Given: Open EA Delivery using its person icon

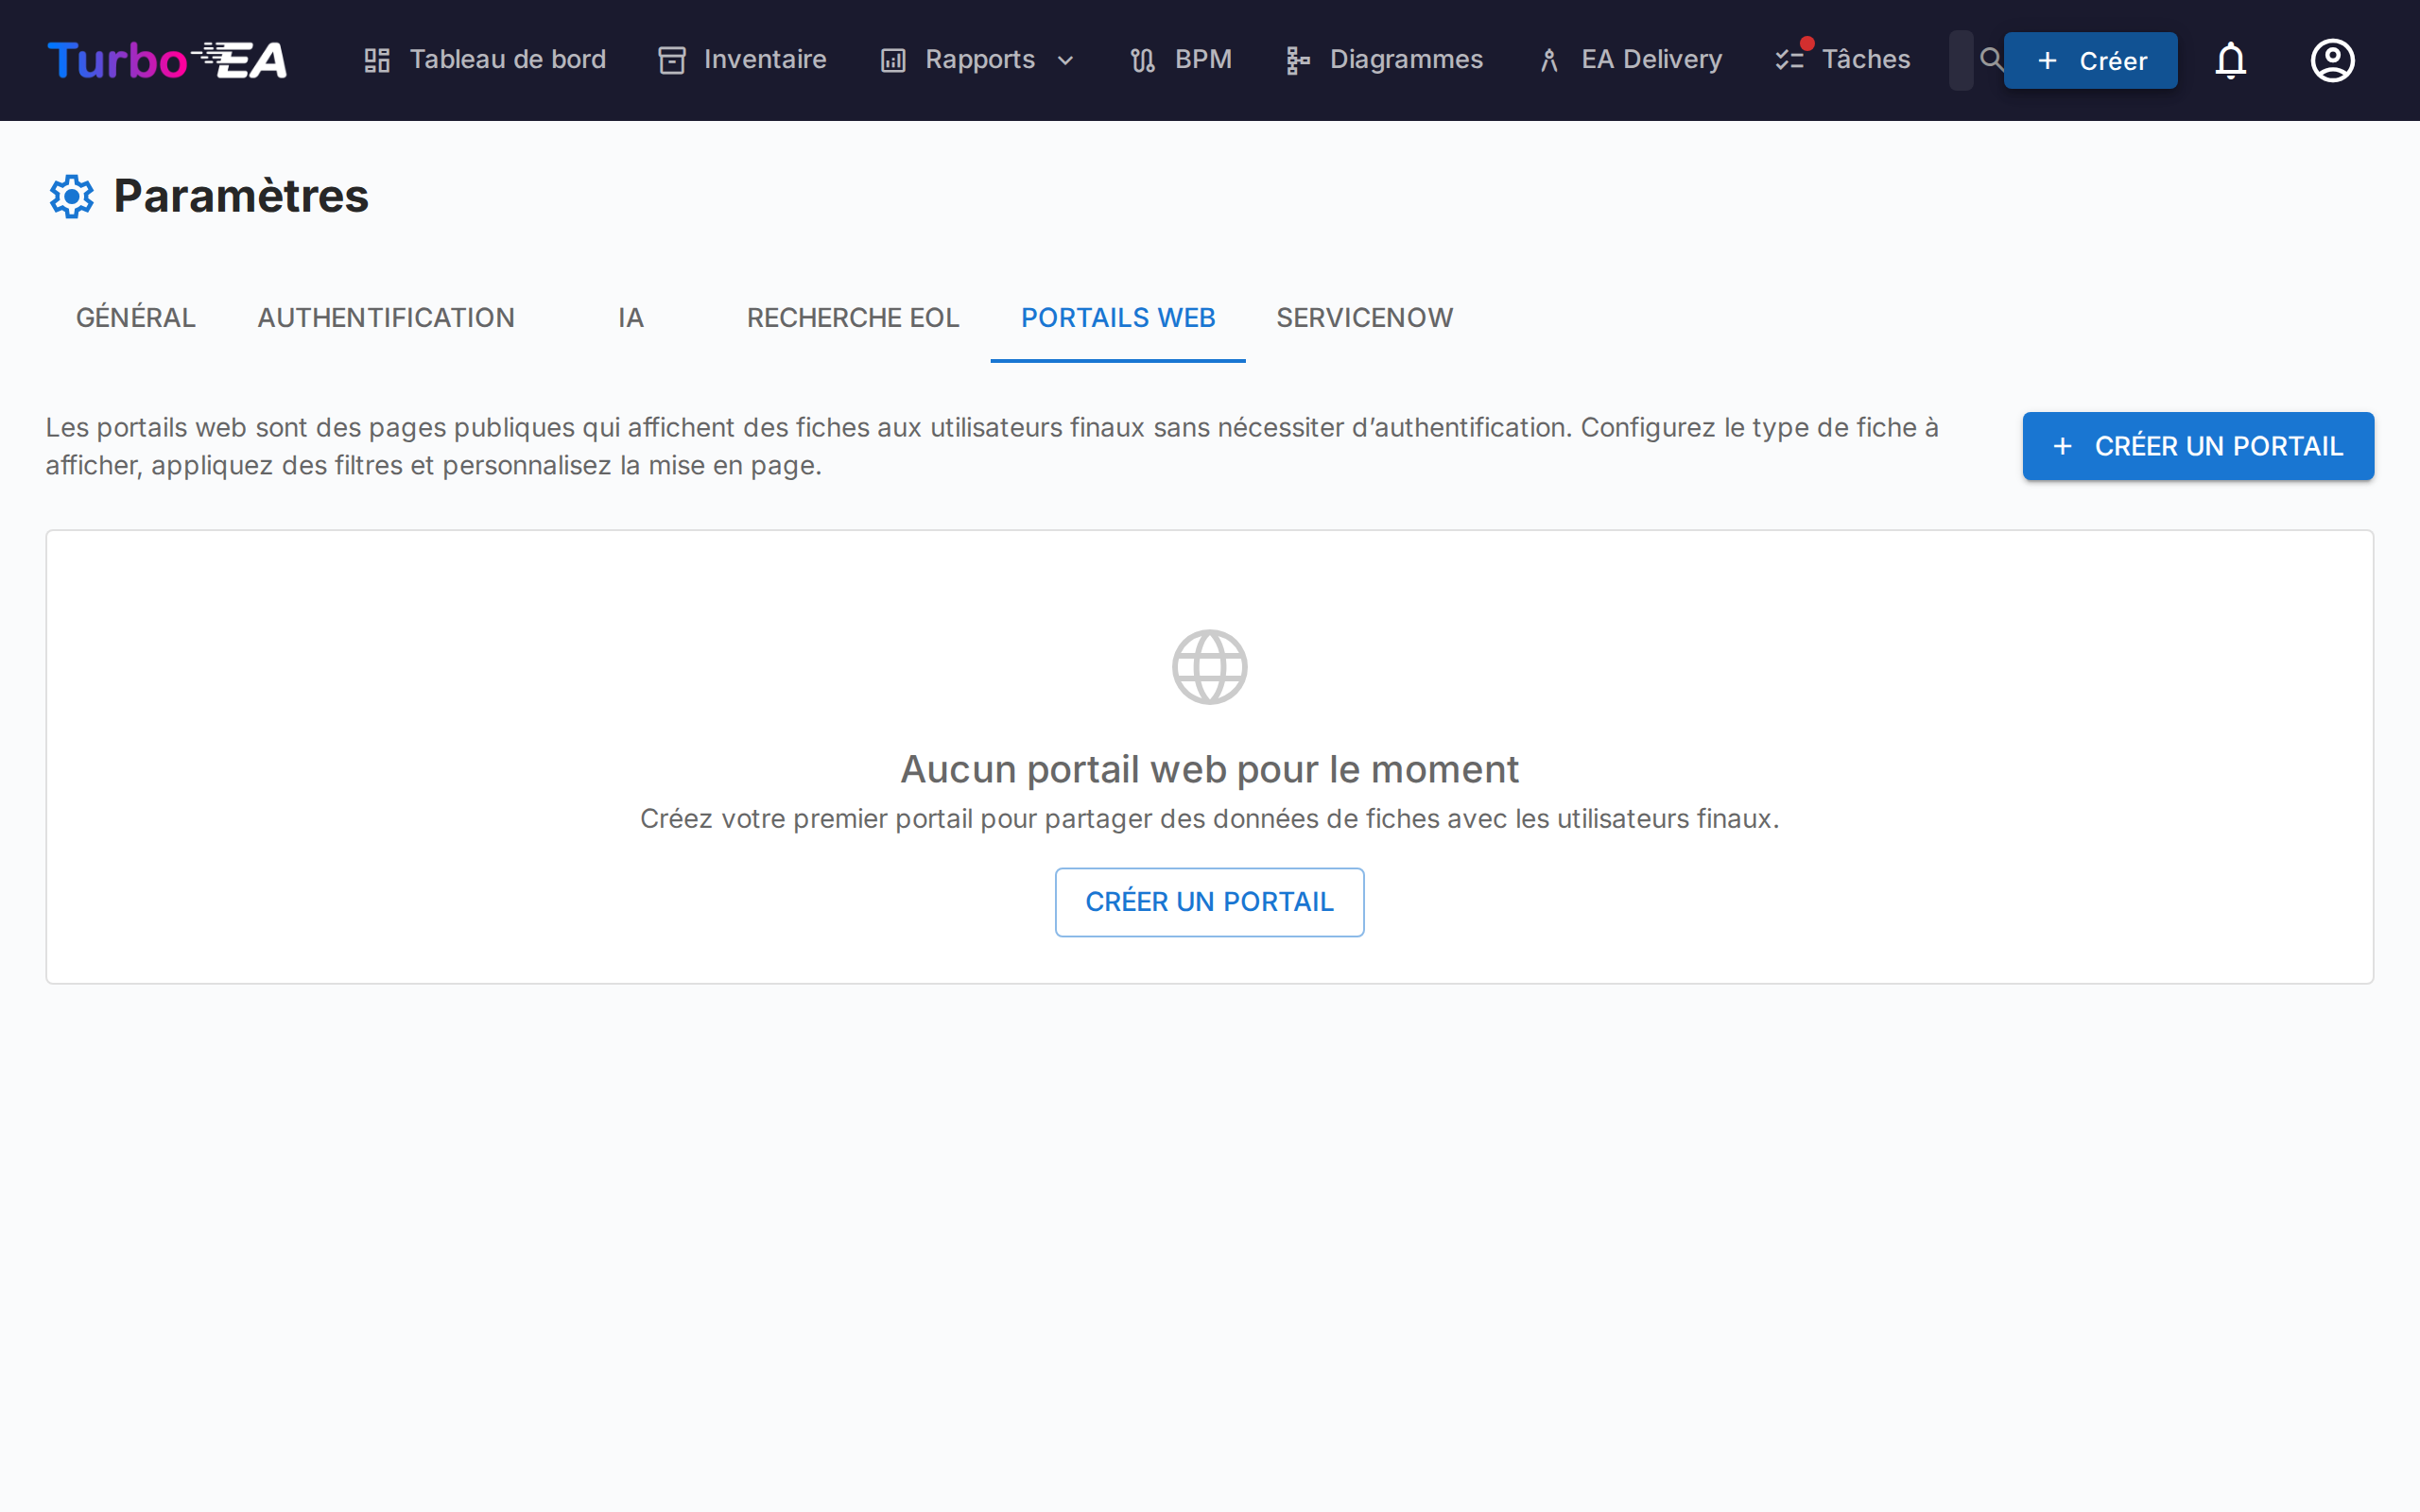Looking at the screenshot, I should (1549, 59).
